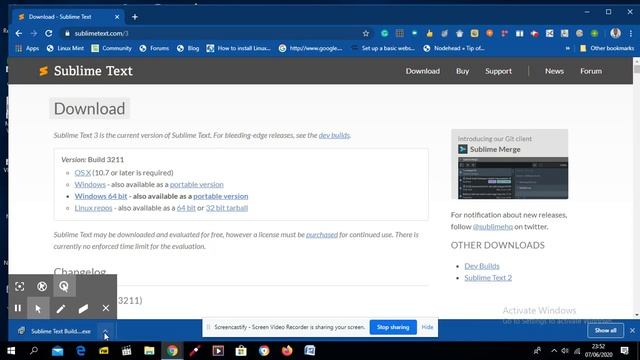The image size is (640, 360).
Task: Open the Linux Mint bookmark
Action: pos(65,48)
